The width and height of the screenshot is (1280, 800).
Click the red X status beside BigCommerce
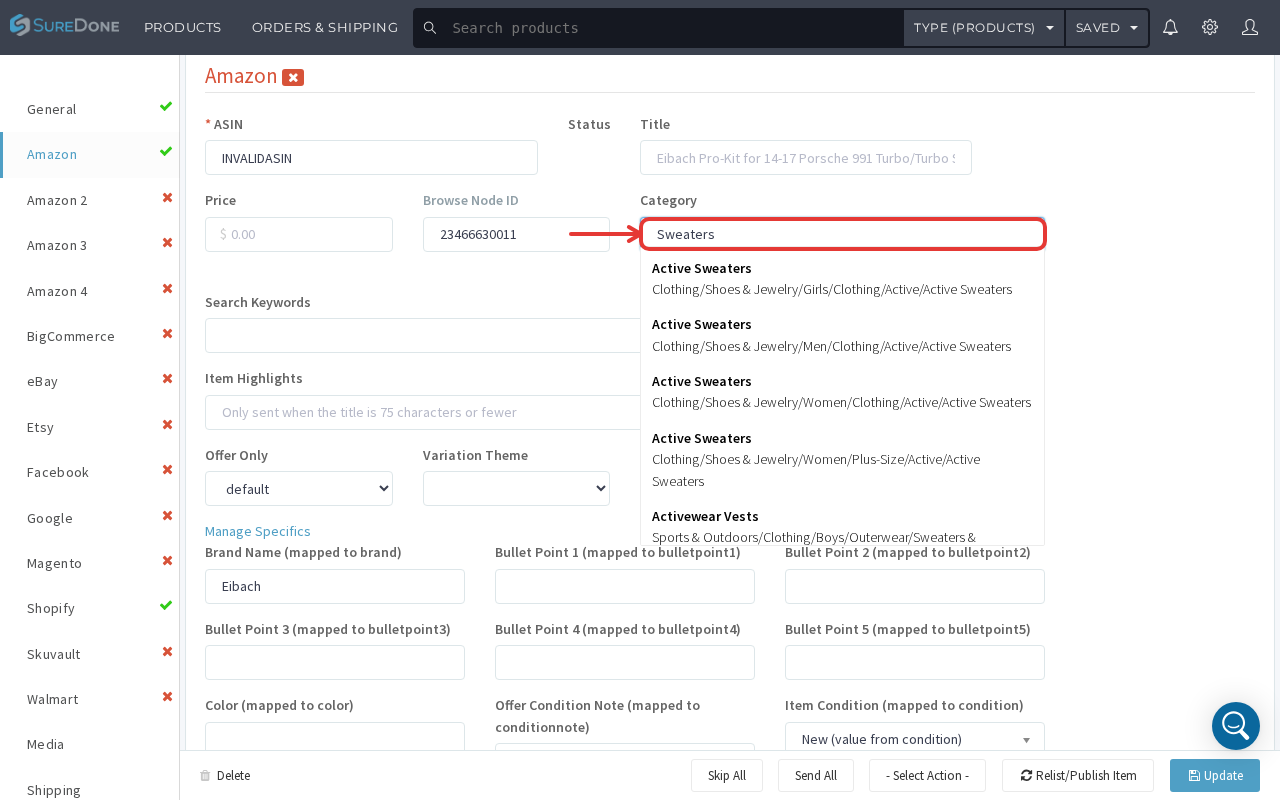coord(167,334)
